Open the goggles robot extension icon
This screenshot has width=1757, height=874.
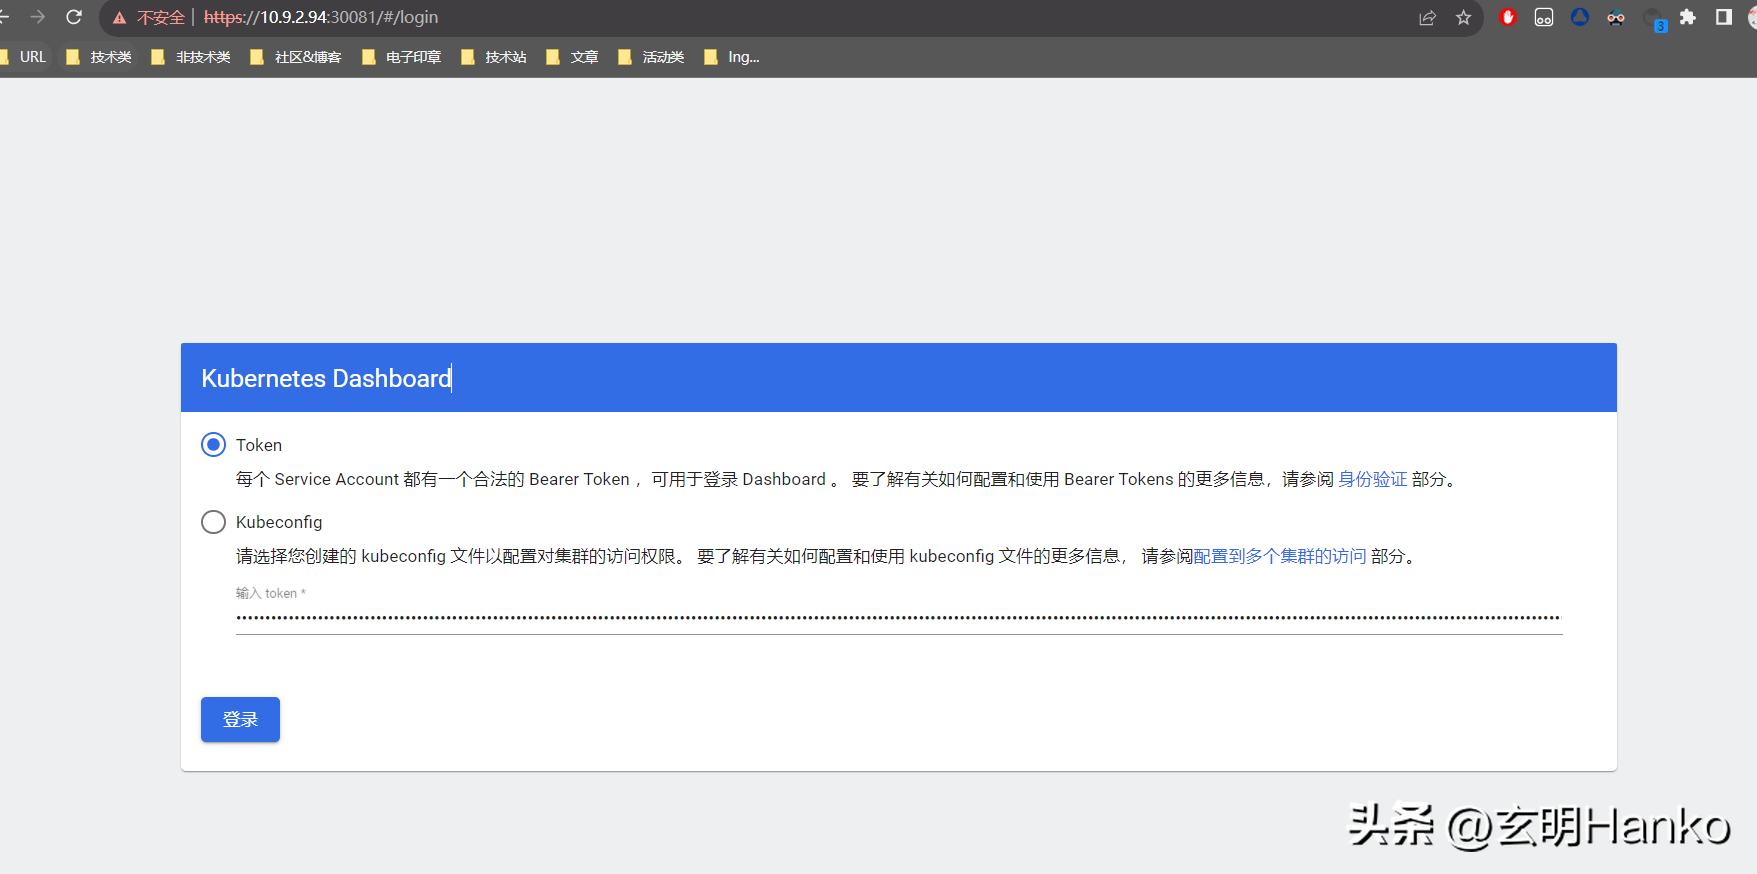click(1616, 17)
